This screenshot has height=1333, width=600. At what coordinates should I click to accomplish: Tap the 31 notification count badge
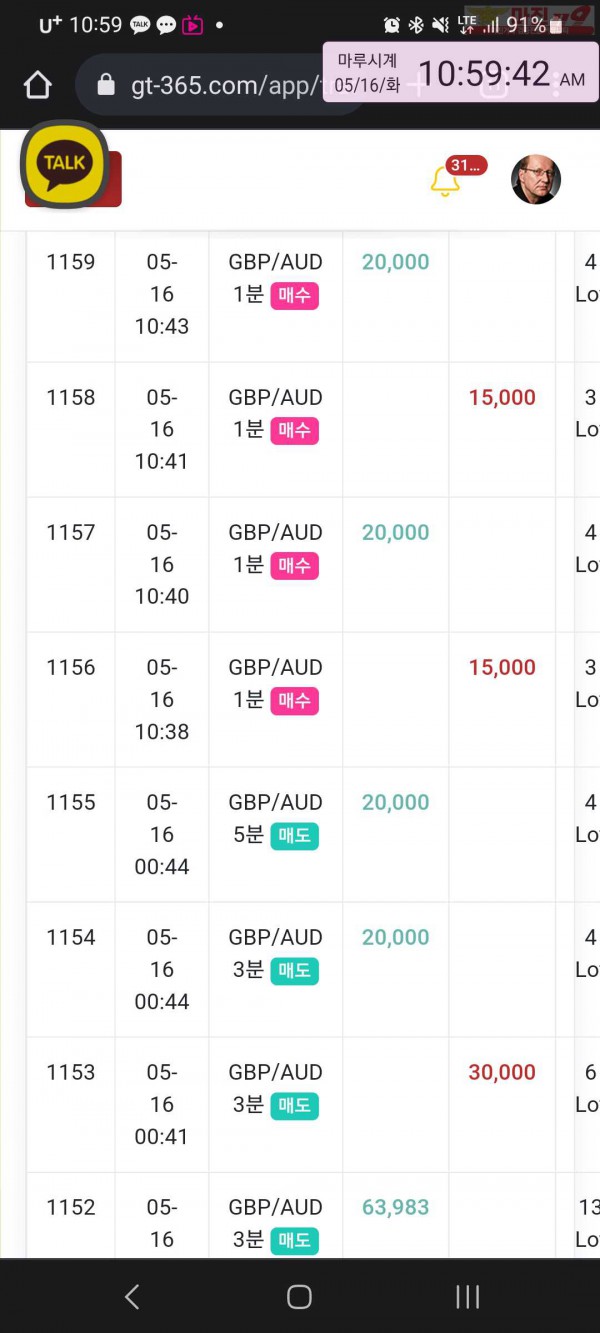[x=467, y=166]
